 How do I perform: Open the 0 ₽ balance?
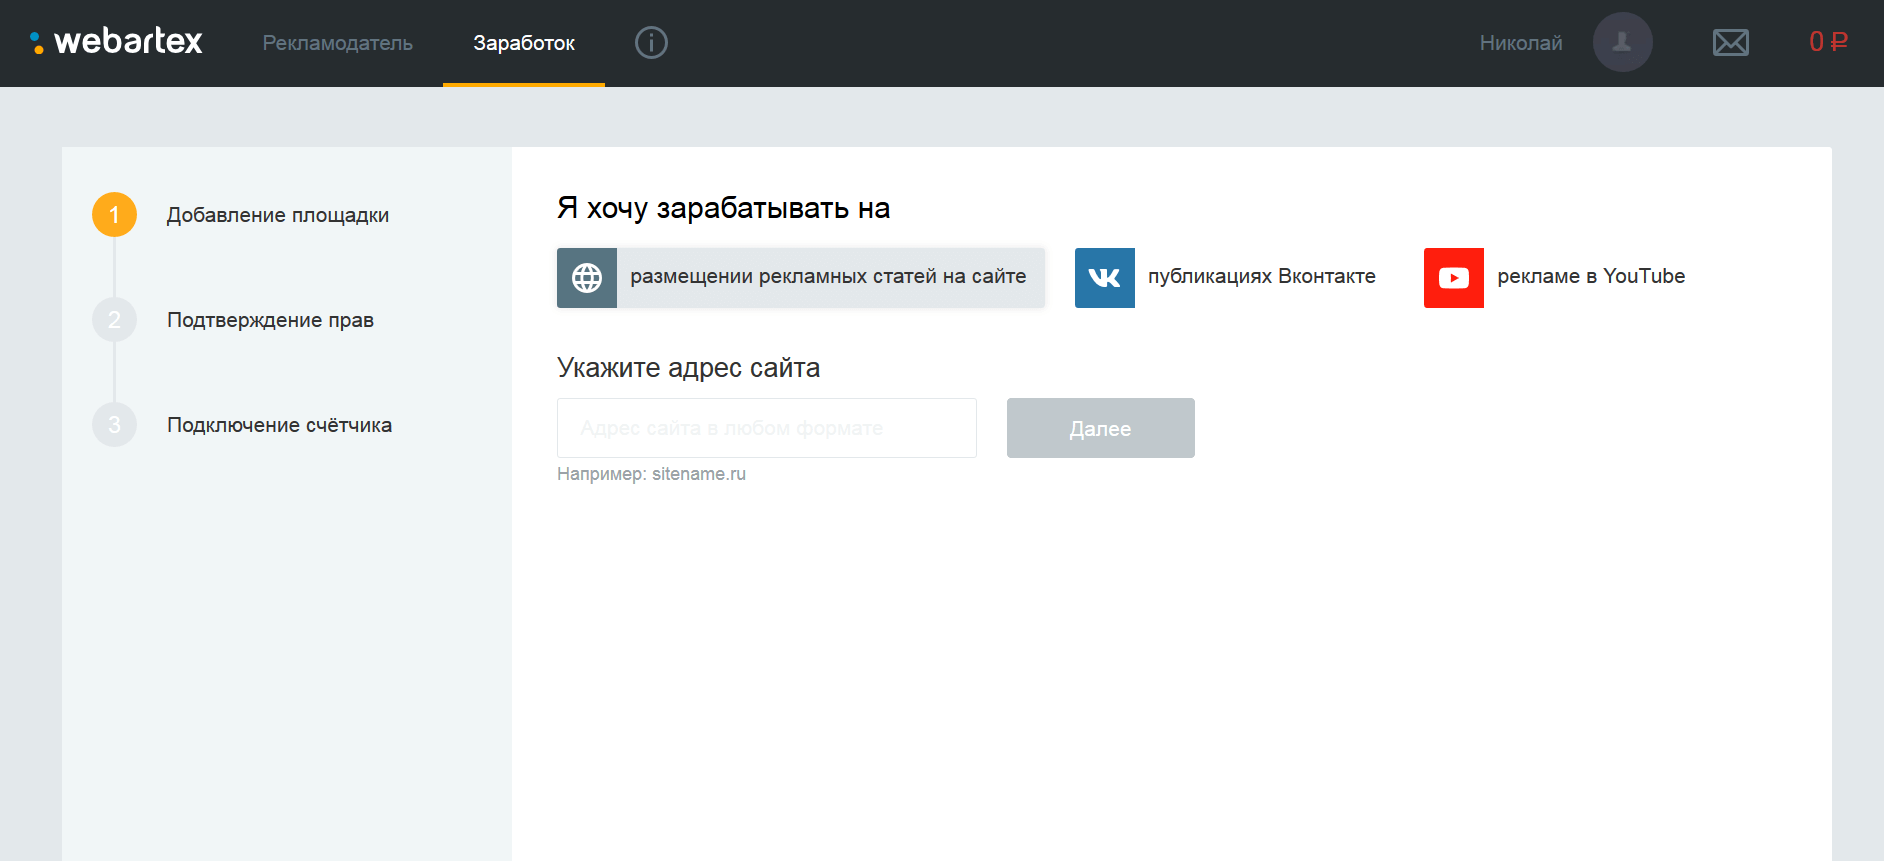click(1828, 42)
